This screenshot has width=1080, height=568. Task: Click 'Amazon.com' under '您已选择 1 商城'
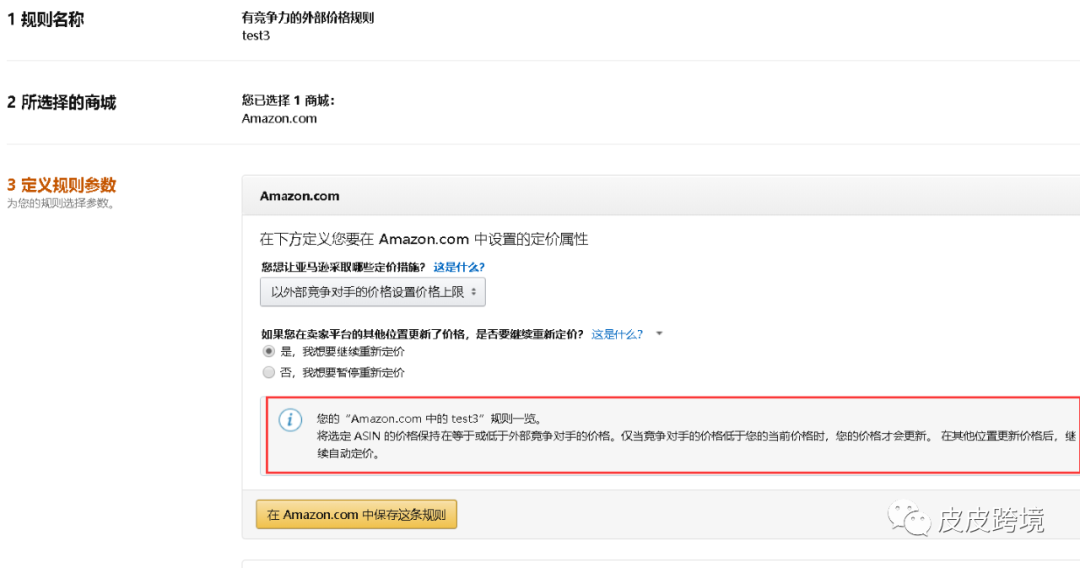[x=279, y=118]
